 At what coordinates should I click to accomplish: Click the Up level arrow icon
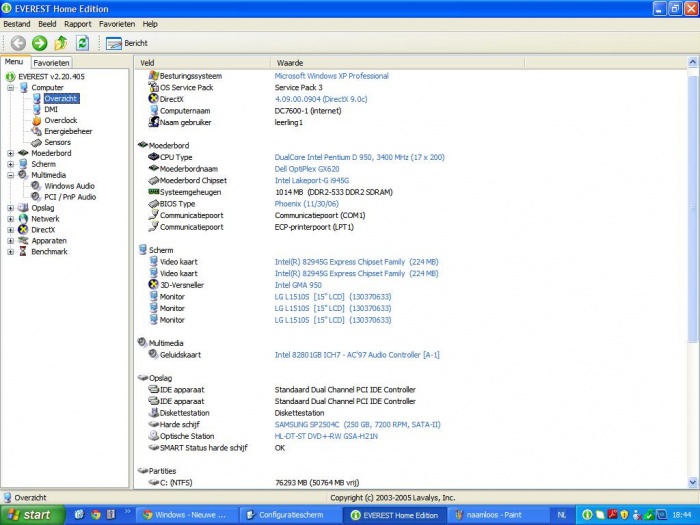[61, 43]
